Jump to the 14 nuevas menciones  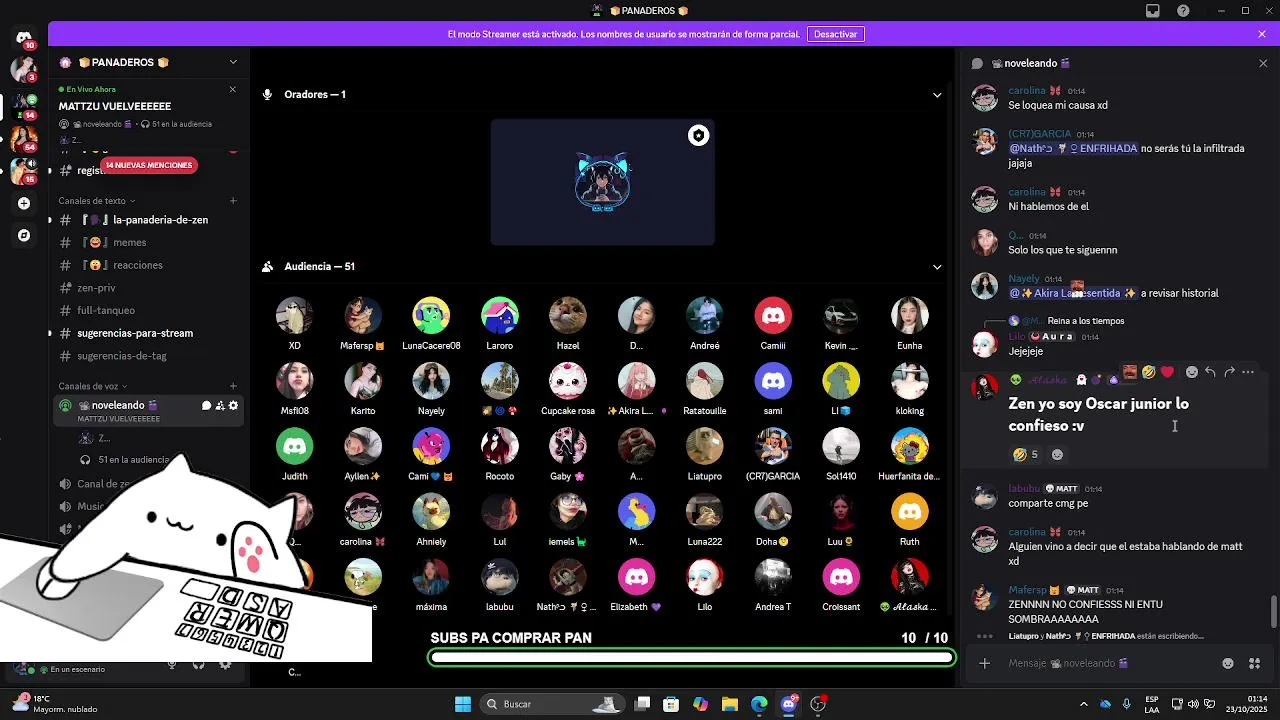[x=149, y=165]
